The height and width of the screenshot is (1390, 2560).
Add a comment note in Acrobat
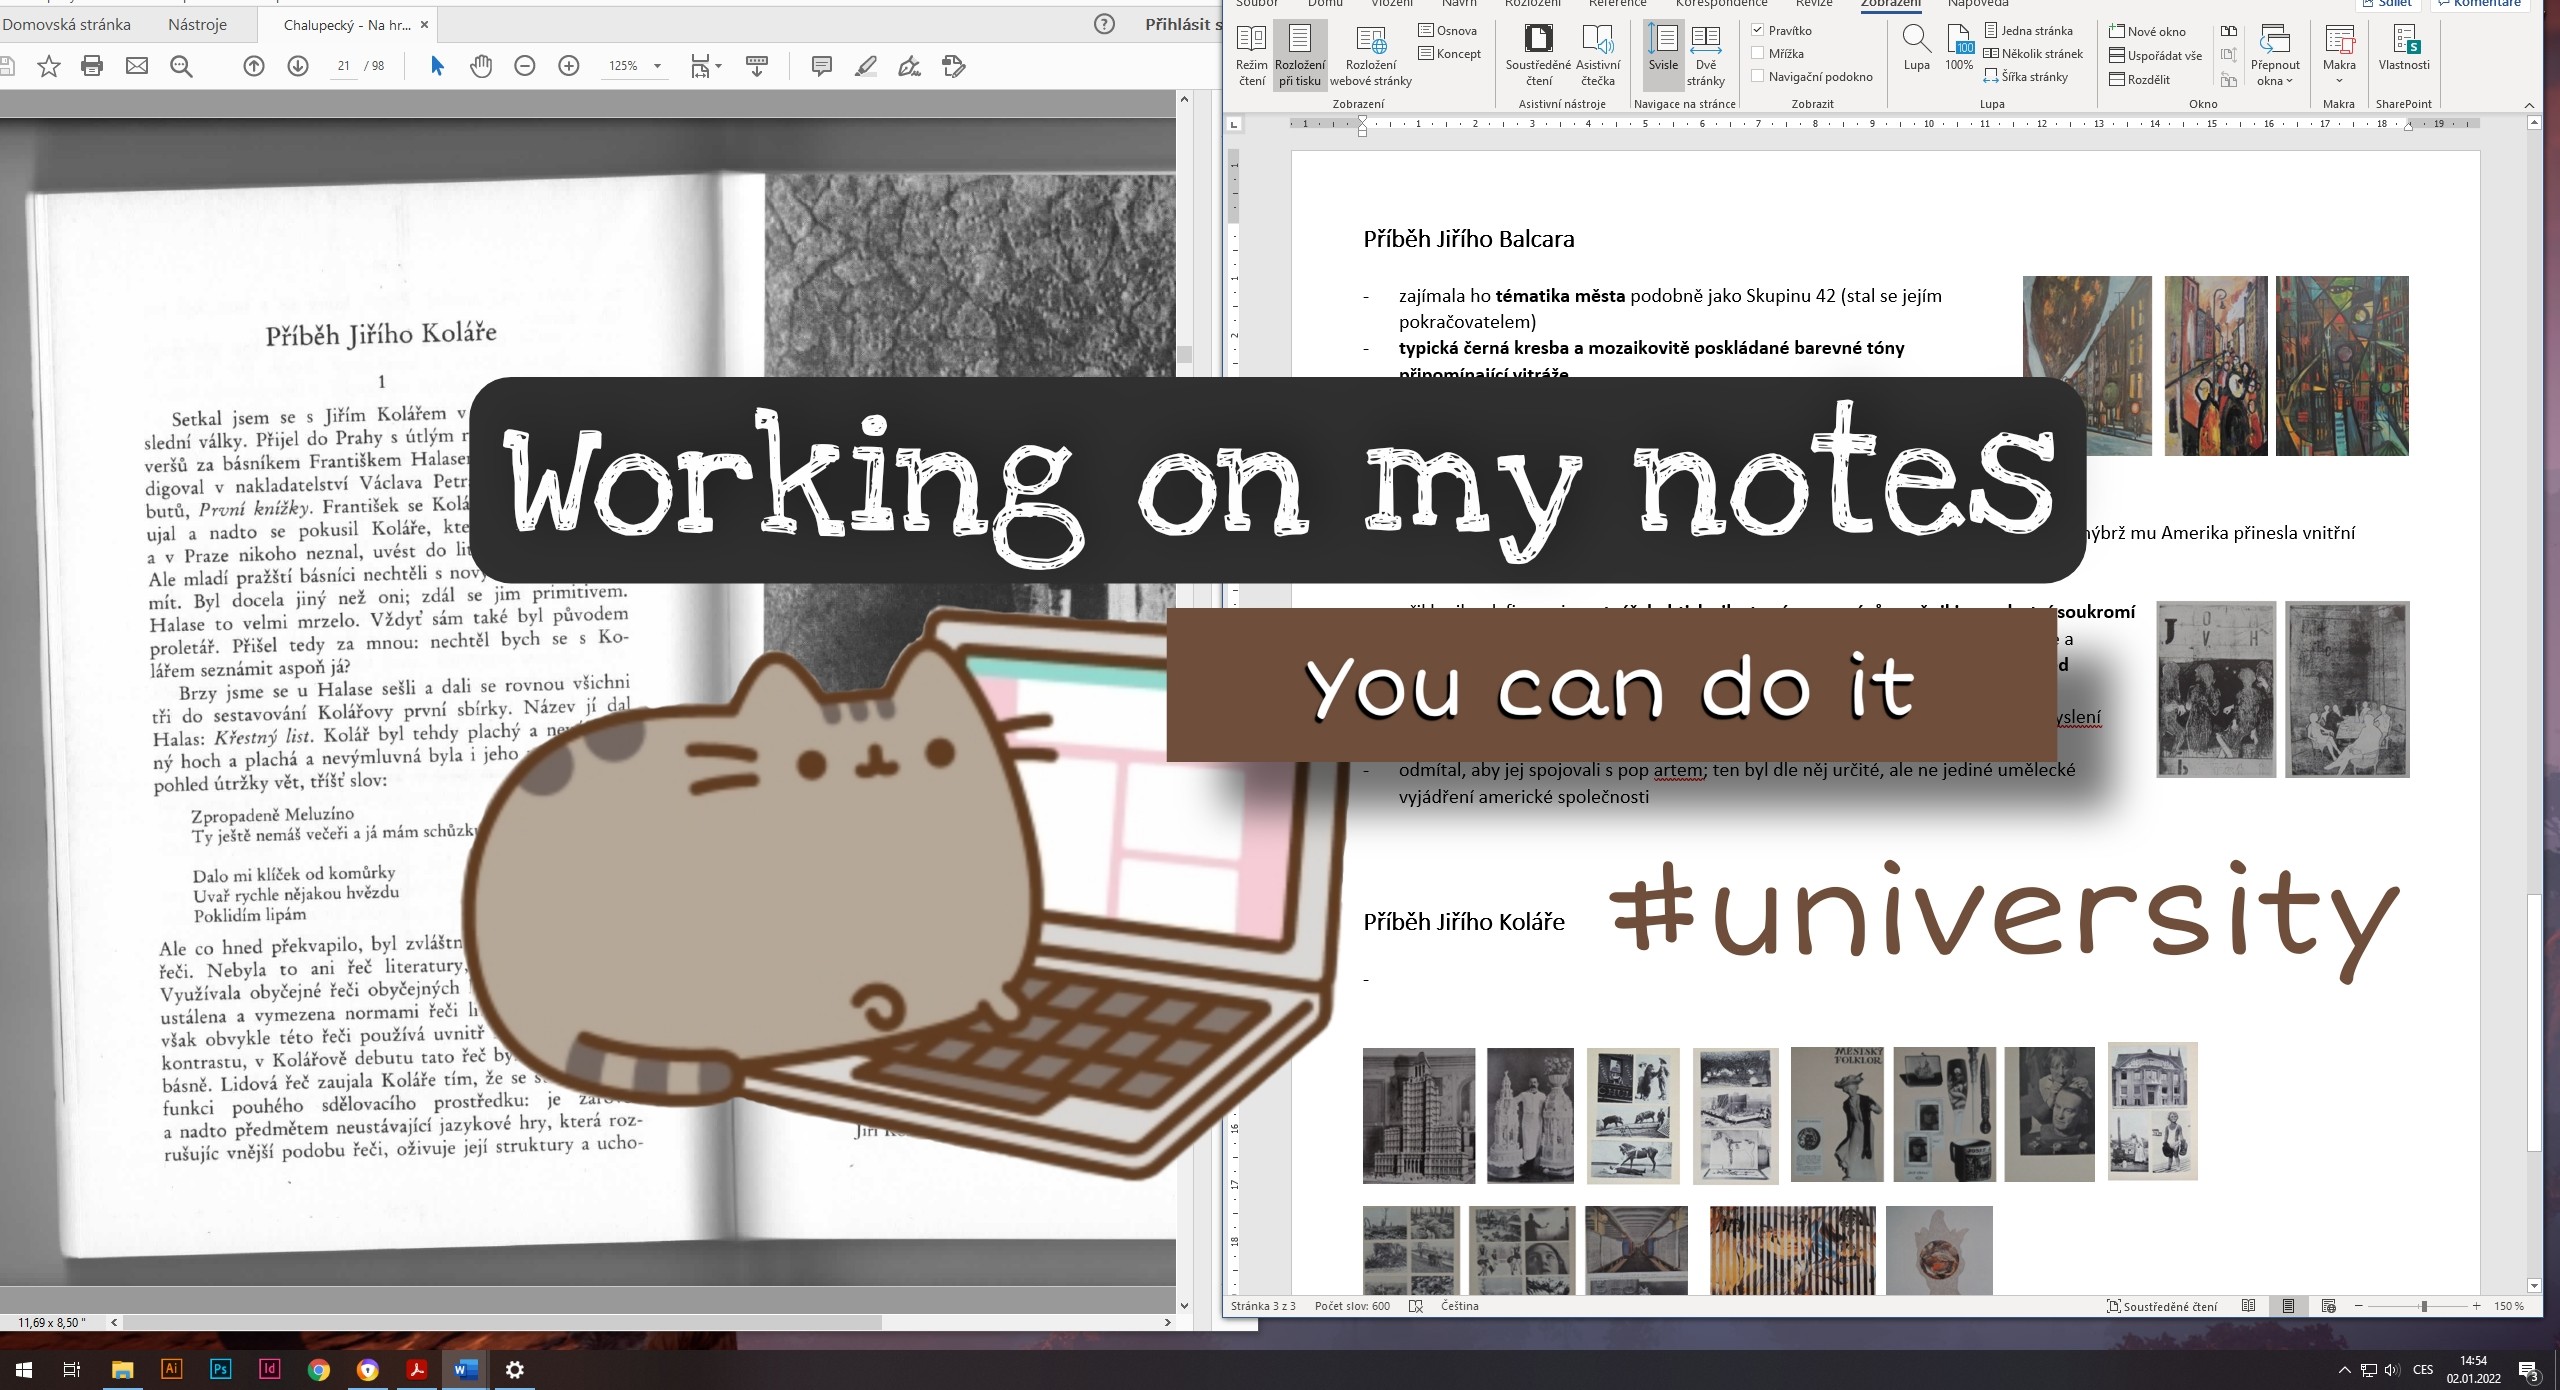[x=822, y=67]
